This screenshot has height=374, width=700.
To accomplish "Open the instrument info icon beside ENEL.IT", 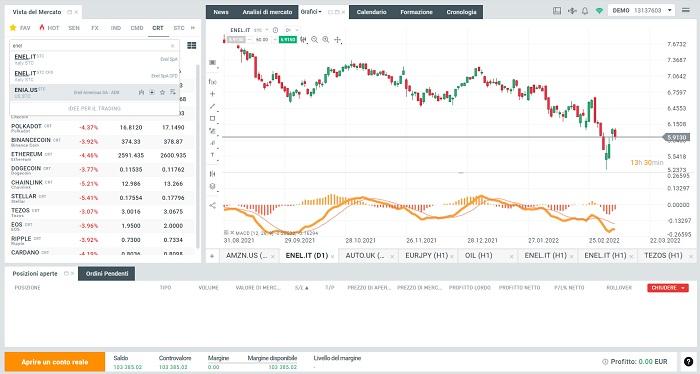I will (x=275, y=30).
